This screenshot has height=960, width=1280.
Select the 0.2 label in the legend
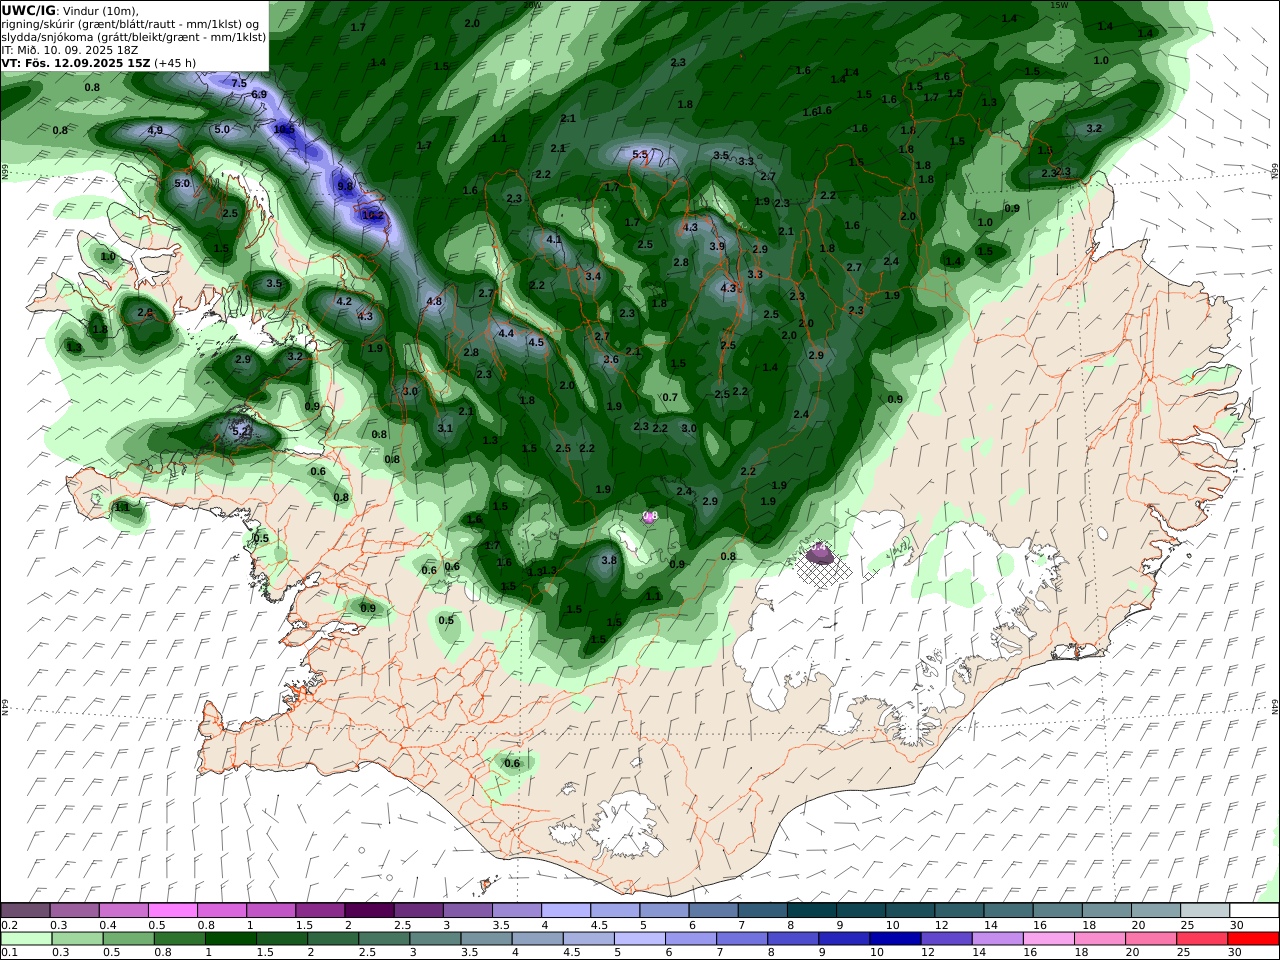pyautogui.click(x=8, y=925)
